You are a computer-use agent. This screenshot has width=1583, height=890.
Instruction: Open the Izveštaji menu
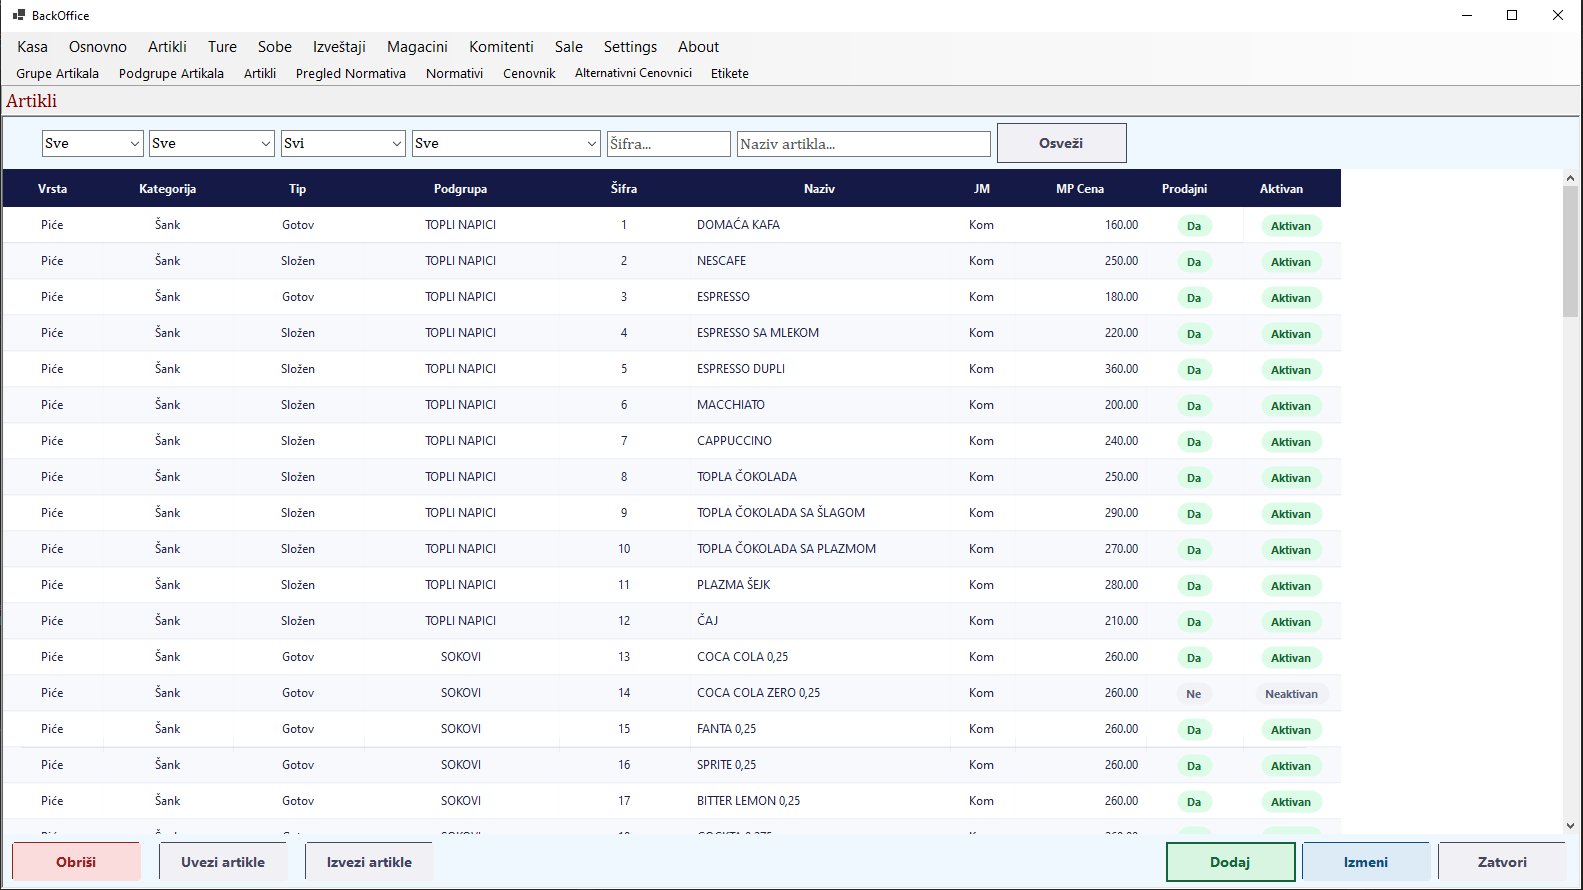339,47
